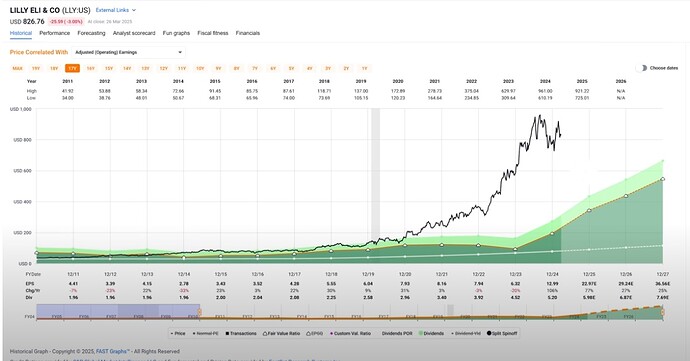Image resolution: width=690 pixels, height=361 pixels.
Task: Toggle the EPGG legend entry
Action: point(315,333)
